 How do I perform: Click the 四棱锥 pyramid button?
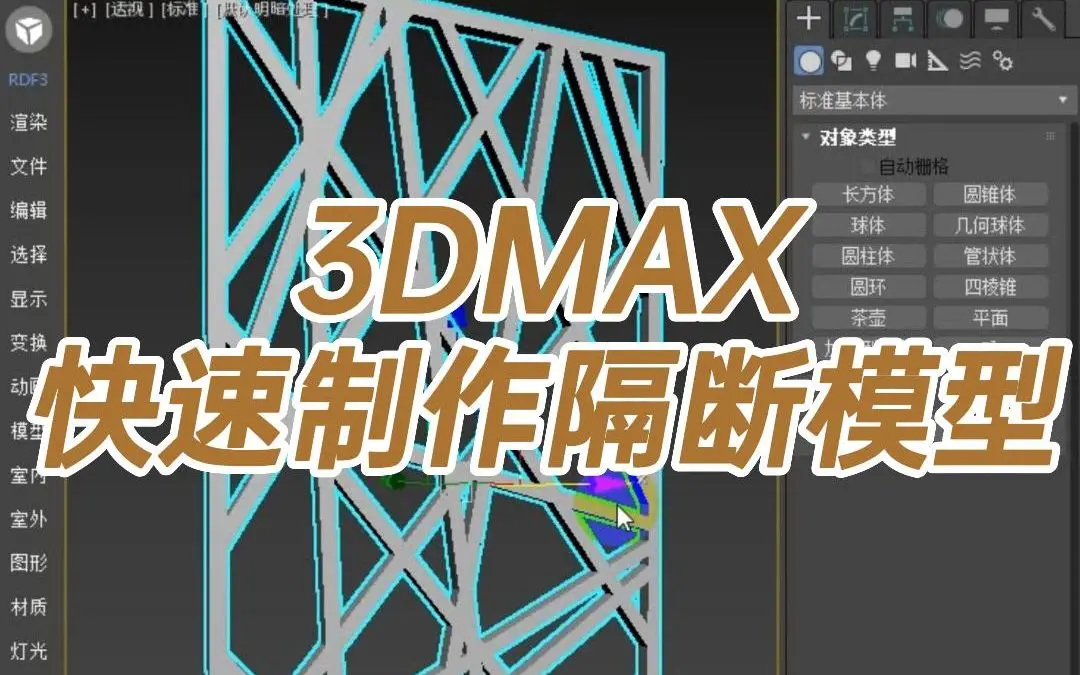(x=990, y=287)
